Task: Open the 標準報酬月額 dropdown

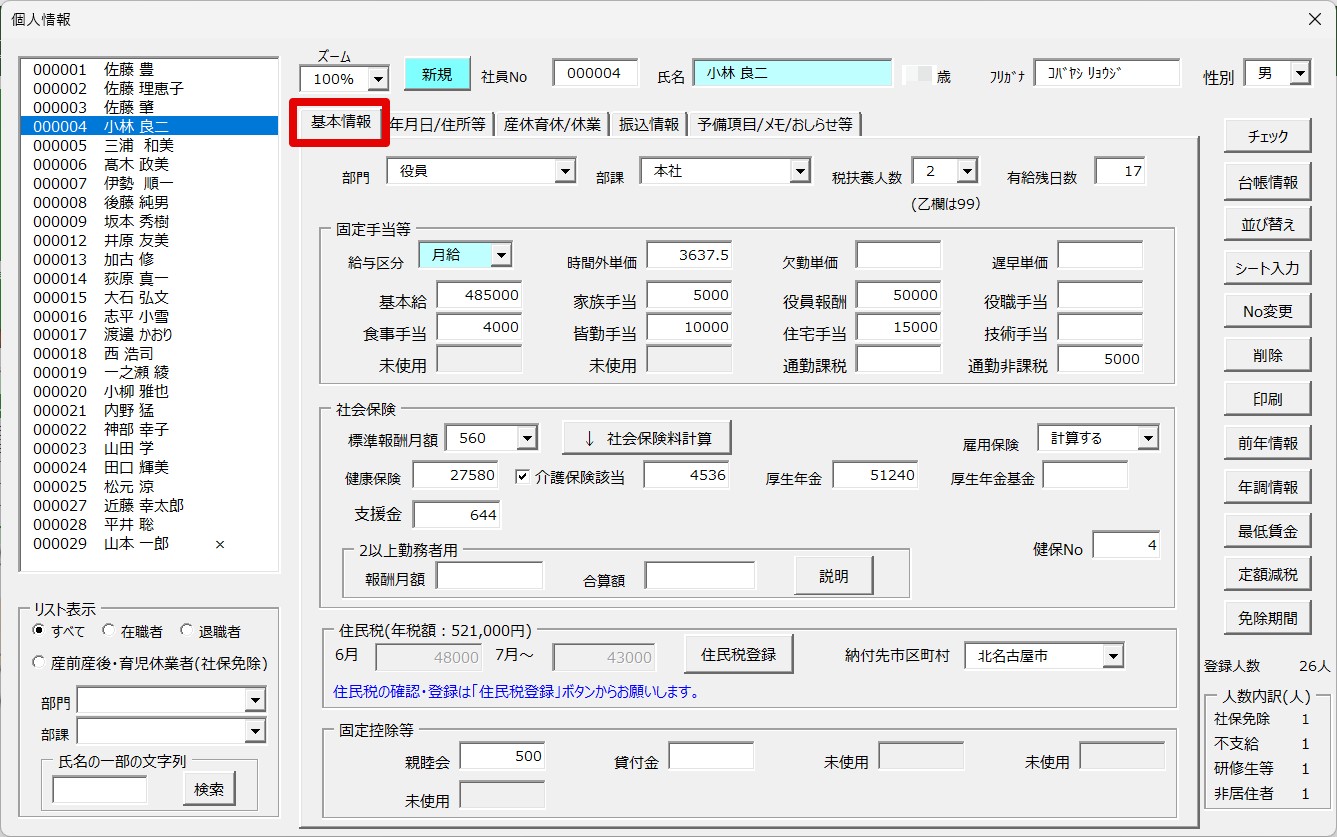Action: 527,438
